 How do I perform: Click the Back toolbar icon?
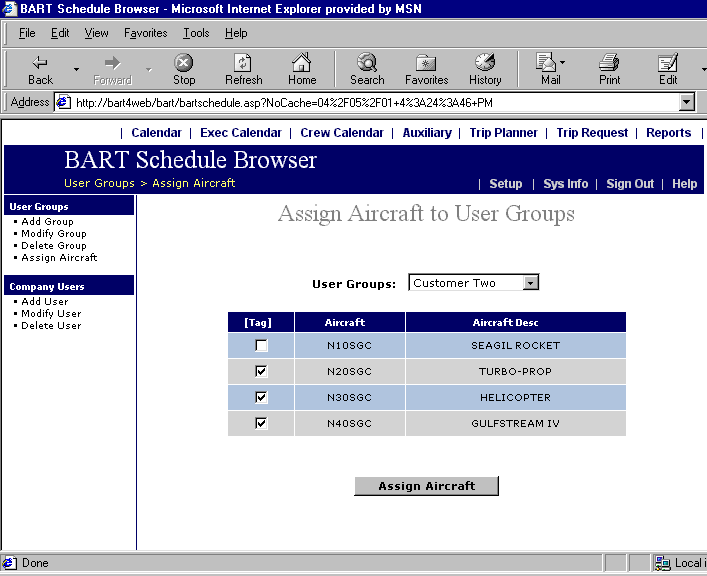[40, 63]
